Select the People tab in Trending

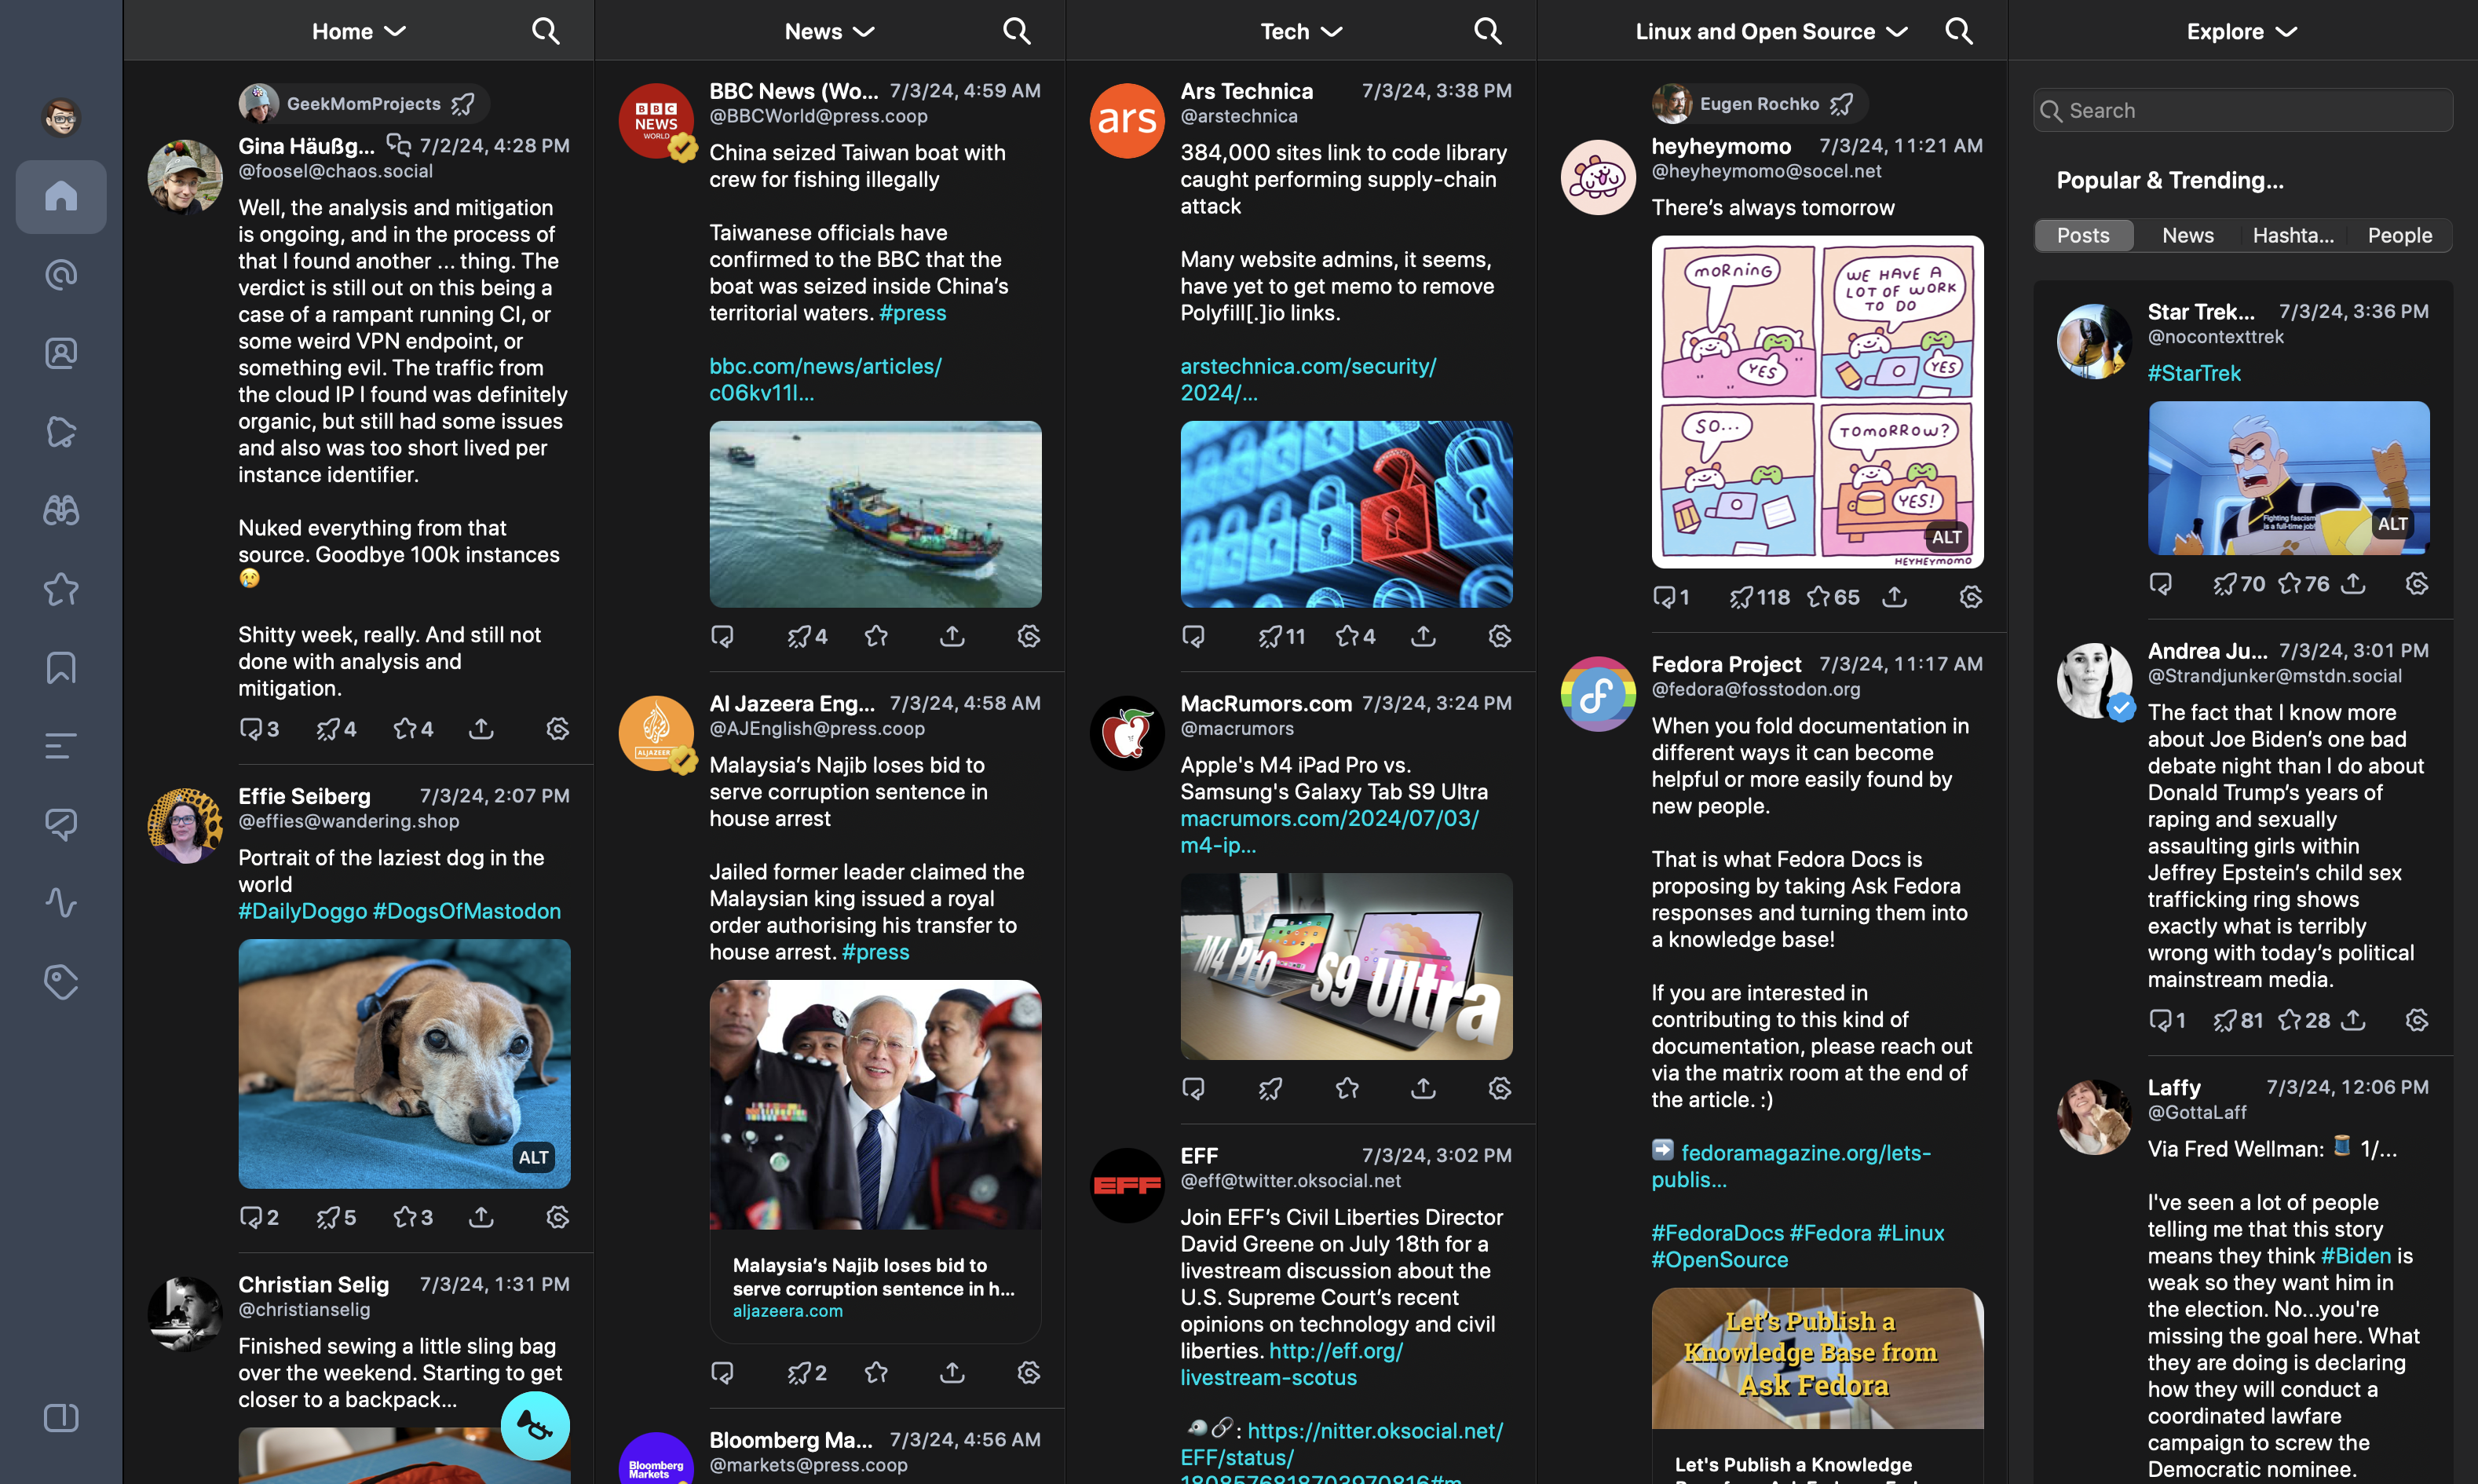(x=2399, y=235)
